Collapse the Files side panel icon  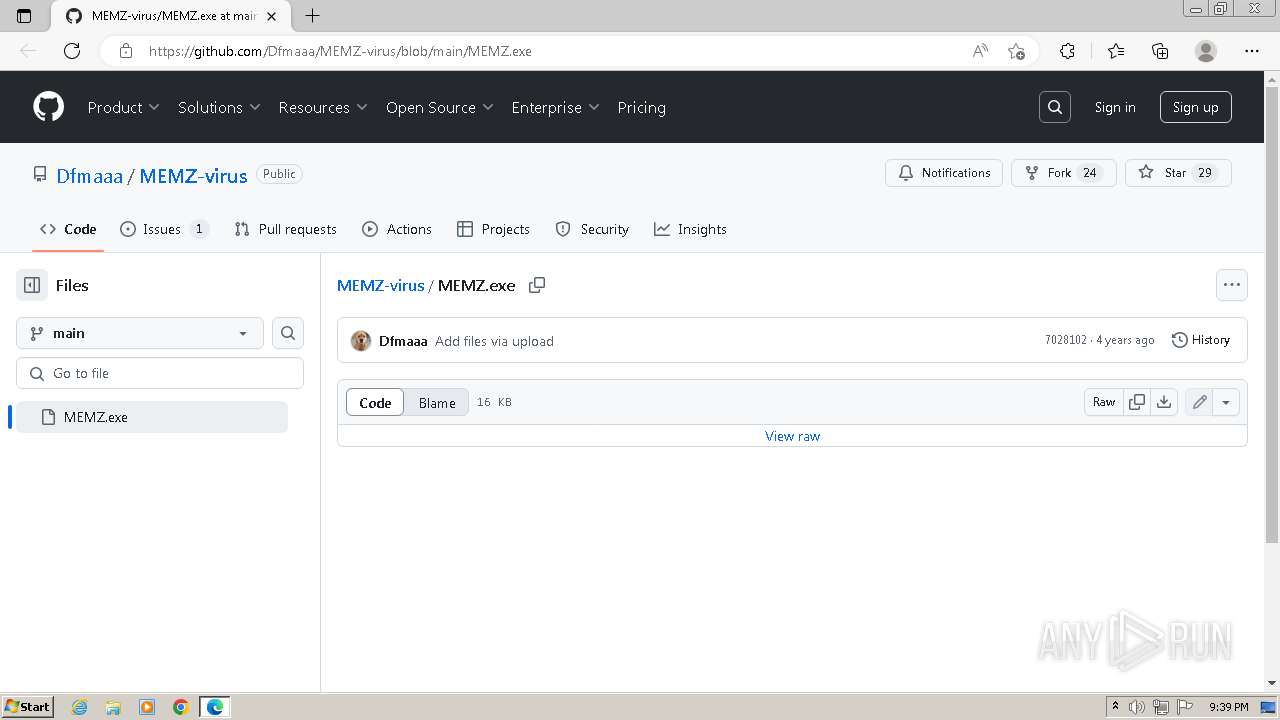32,285
